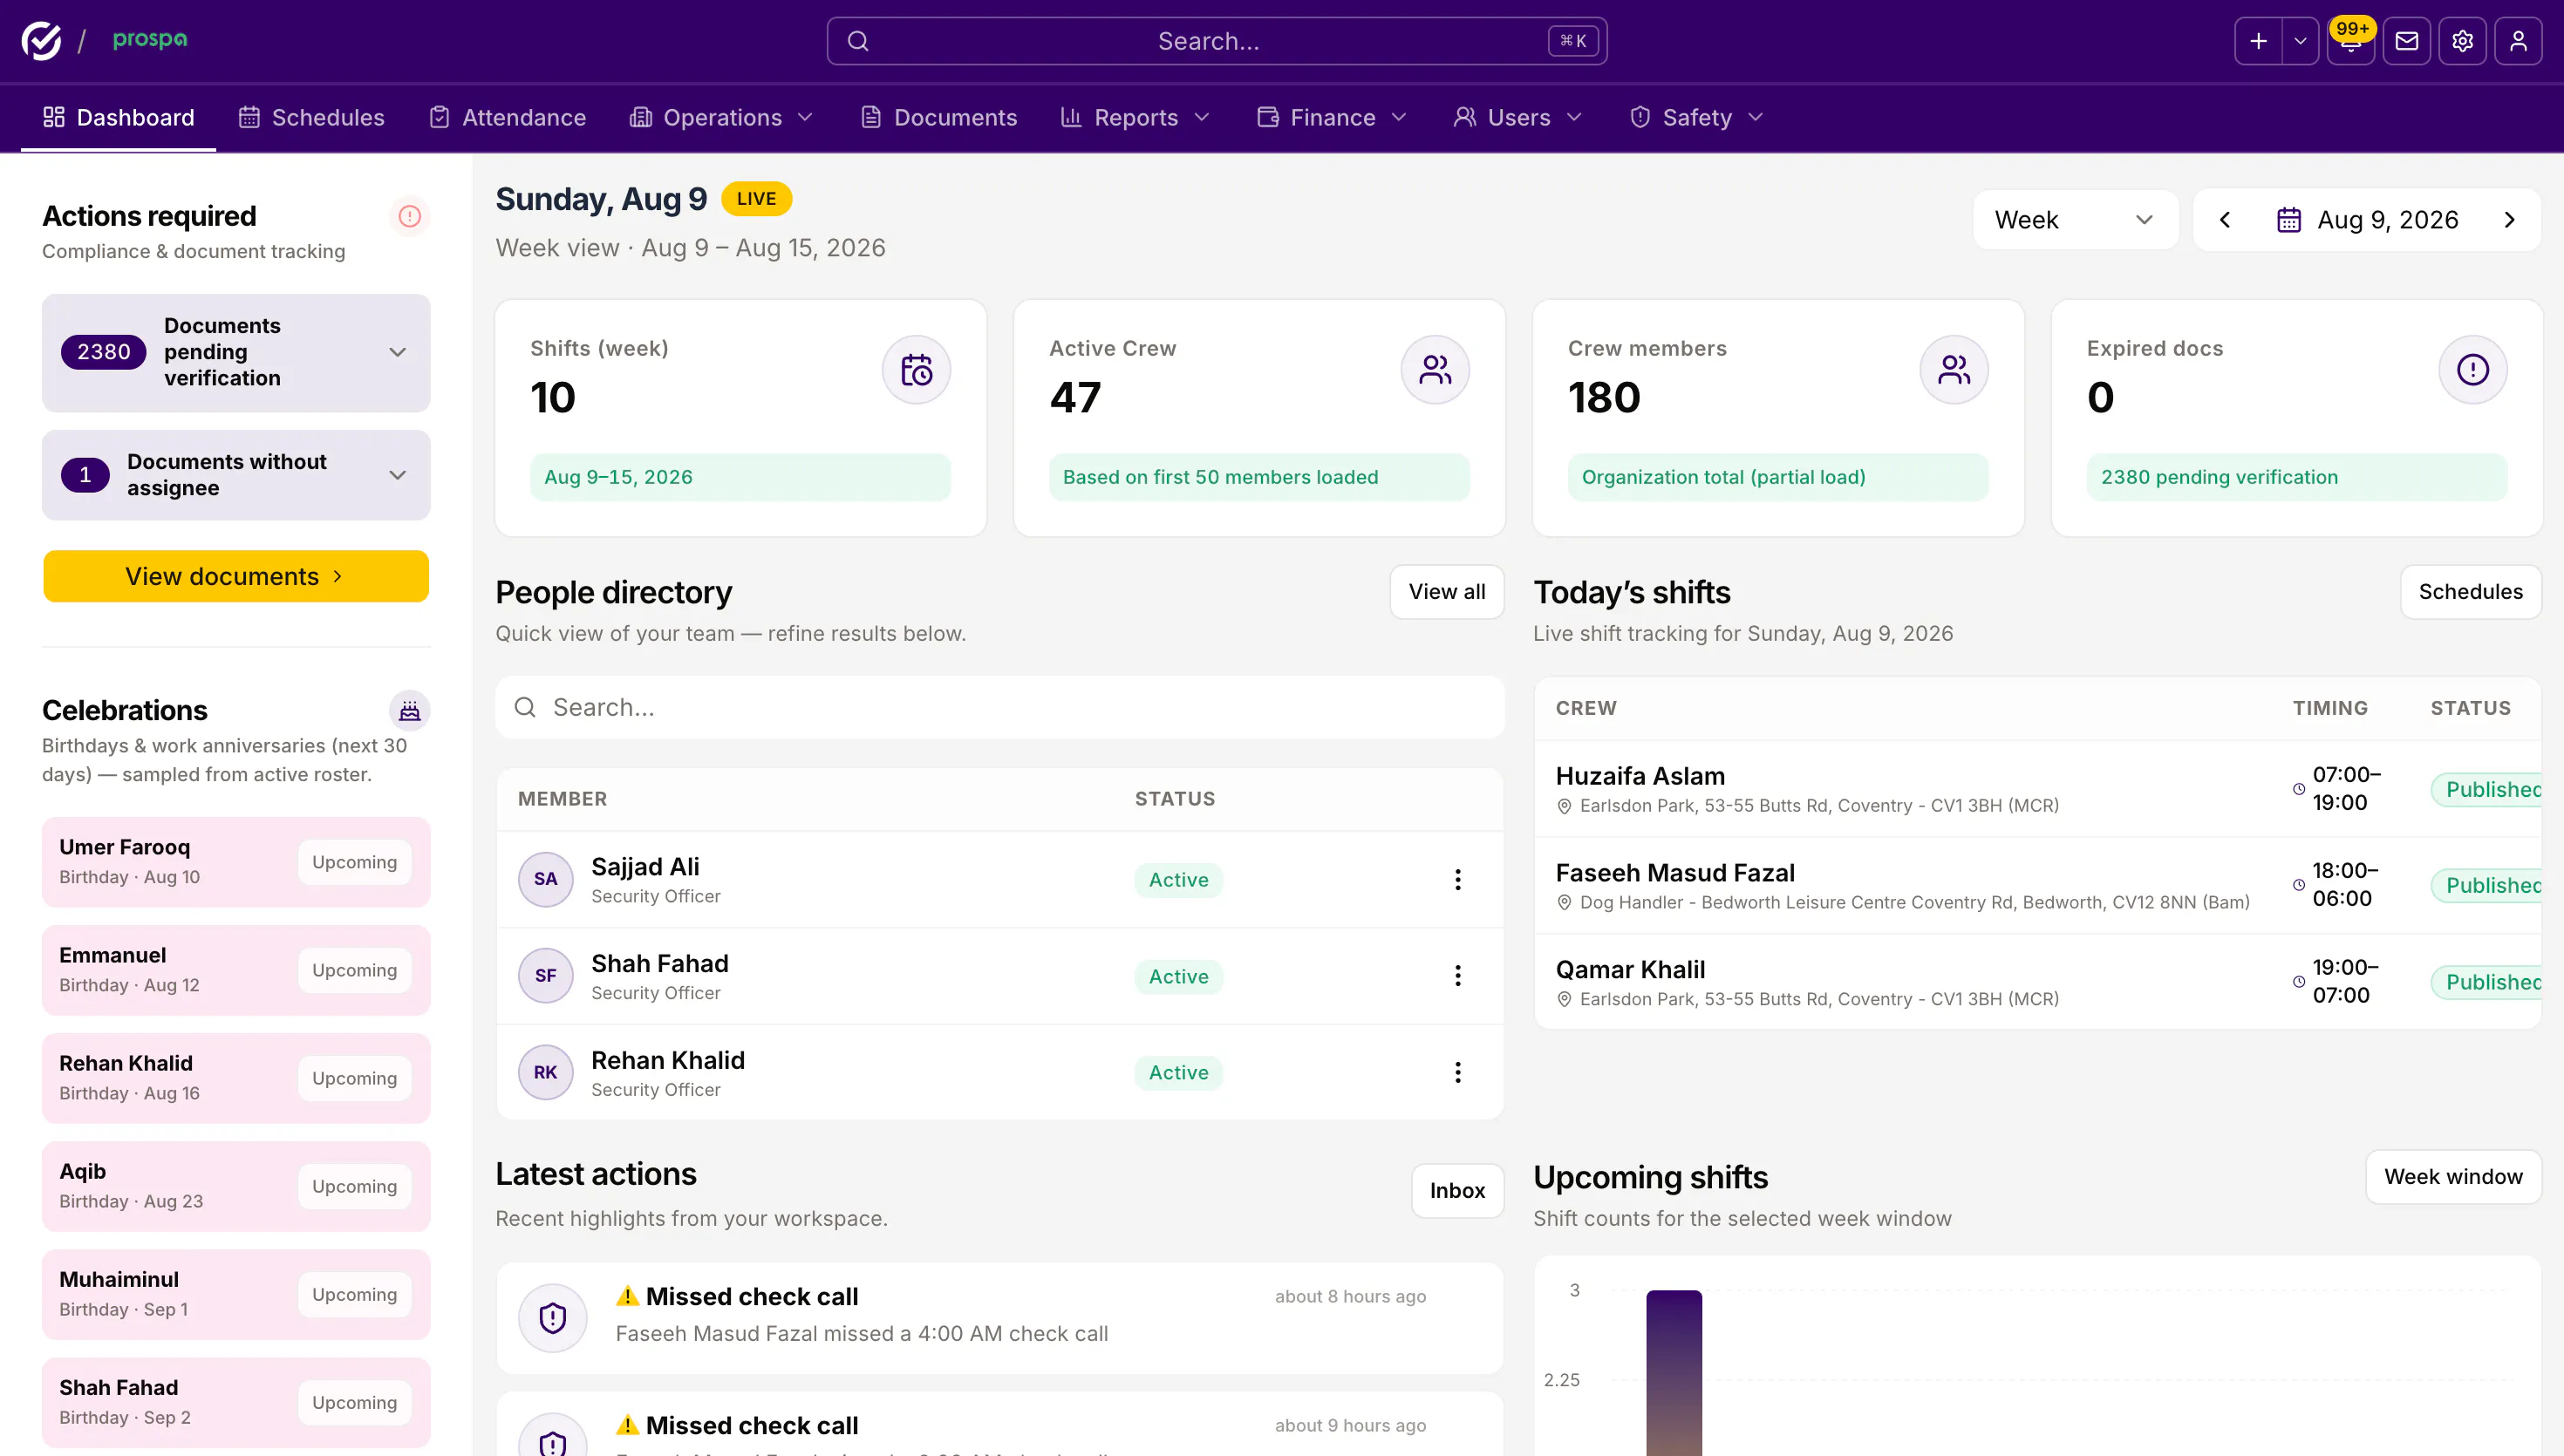Open the Safety menu dropdown

pos(1696,118)
